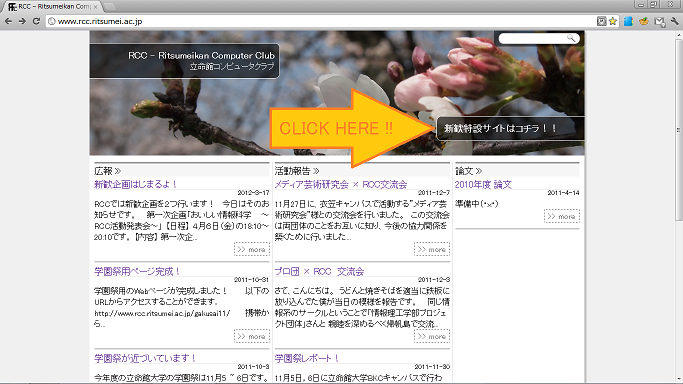The width and height of the screenshot is (683, 384).
Task: Open the mail checker extension icon
Action: 660,21
